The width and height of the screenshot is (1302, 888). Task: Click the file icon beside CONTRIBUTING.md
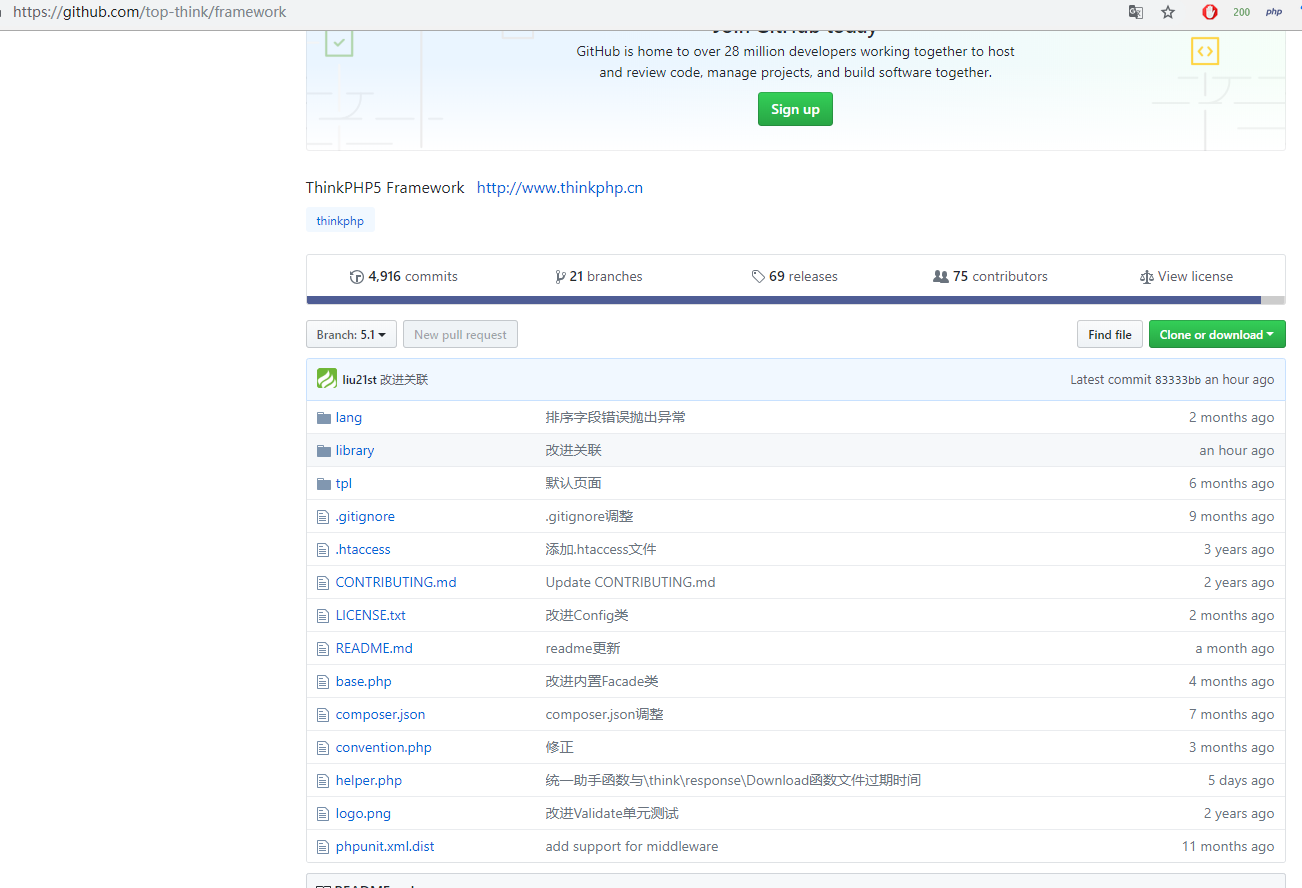pyautogui.click(x=322, y=583)
